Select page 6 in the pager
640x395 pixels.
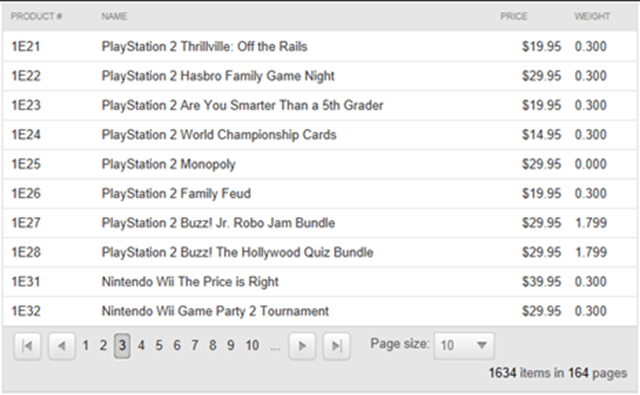click(x=177, y=346)
